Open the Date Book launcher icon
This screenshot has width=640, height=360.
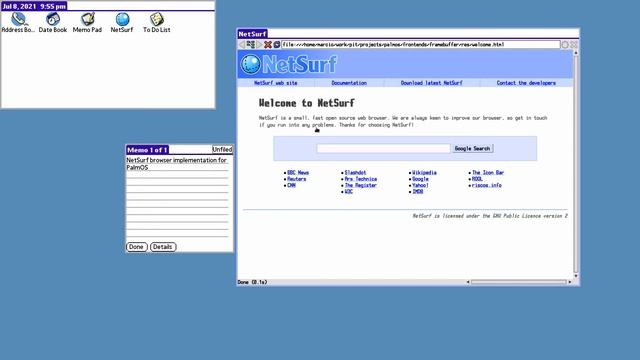click(x=53, y=19)
